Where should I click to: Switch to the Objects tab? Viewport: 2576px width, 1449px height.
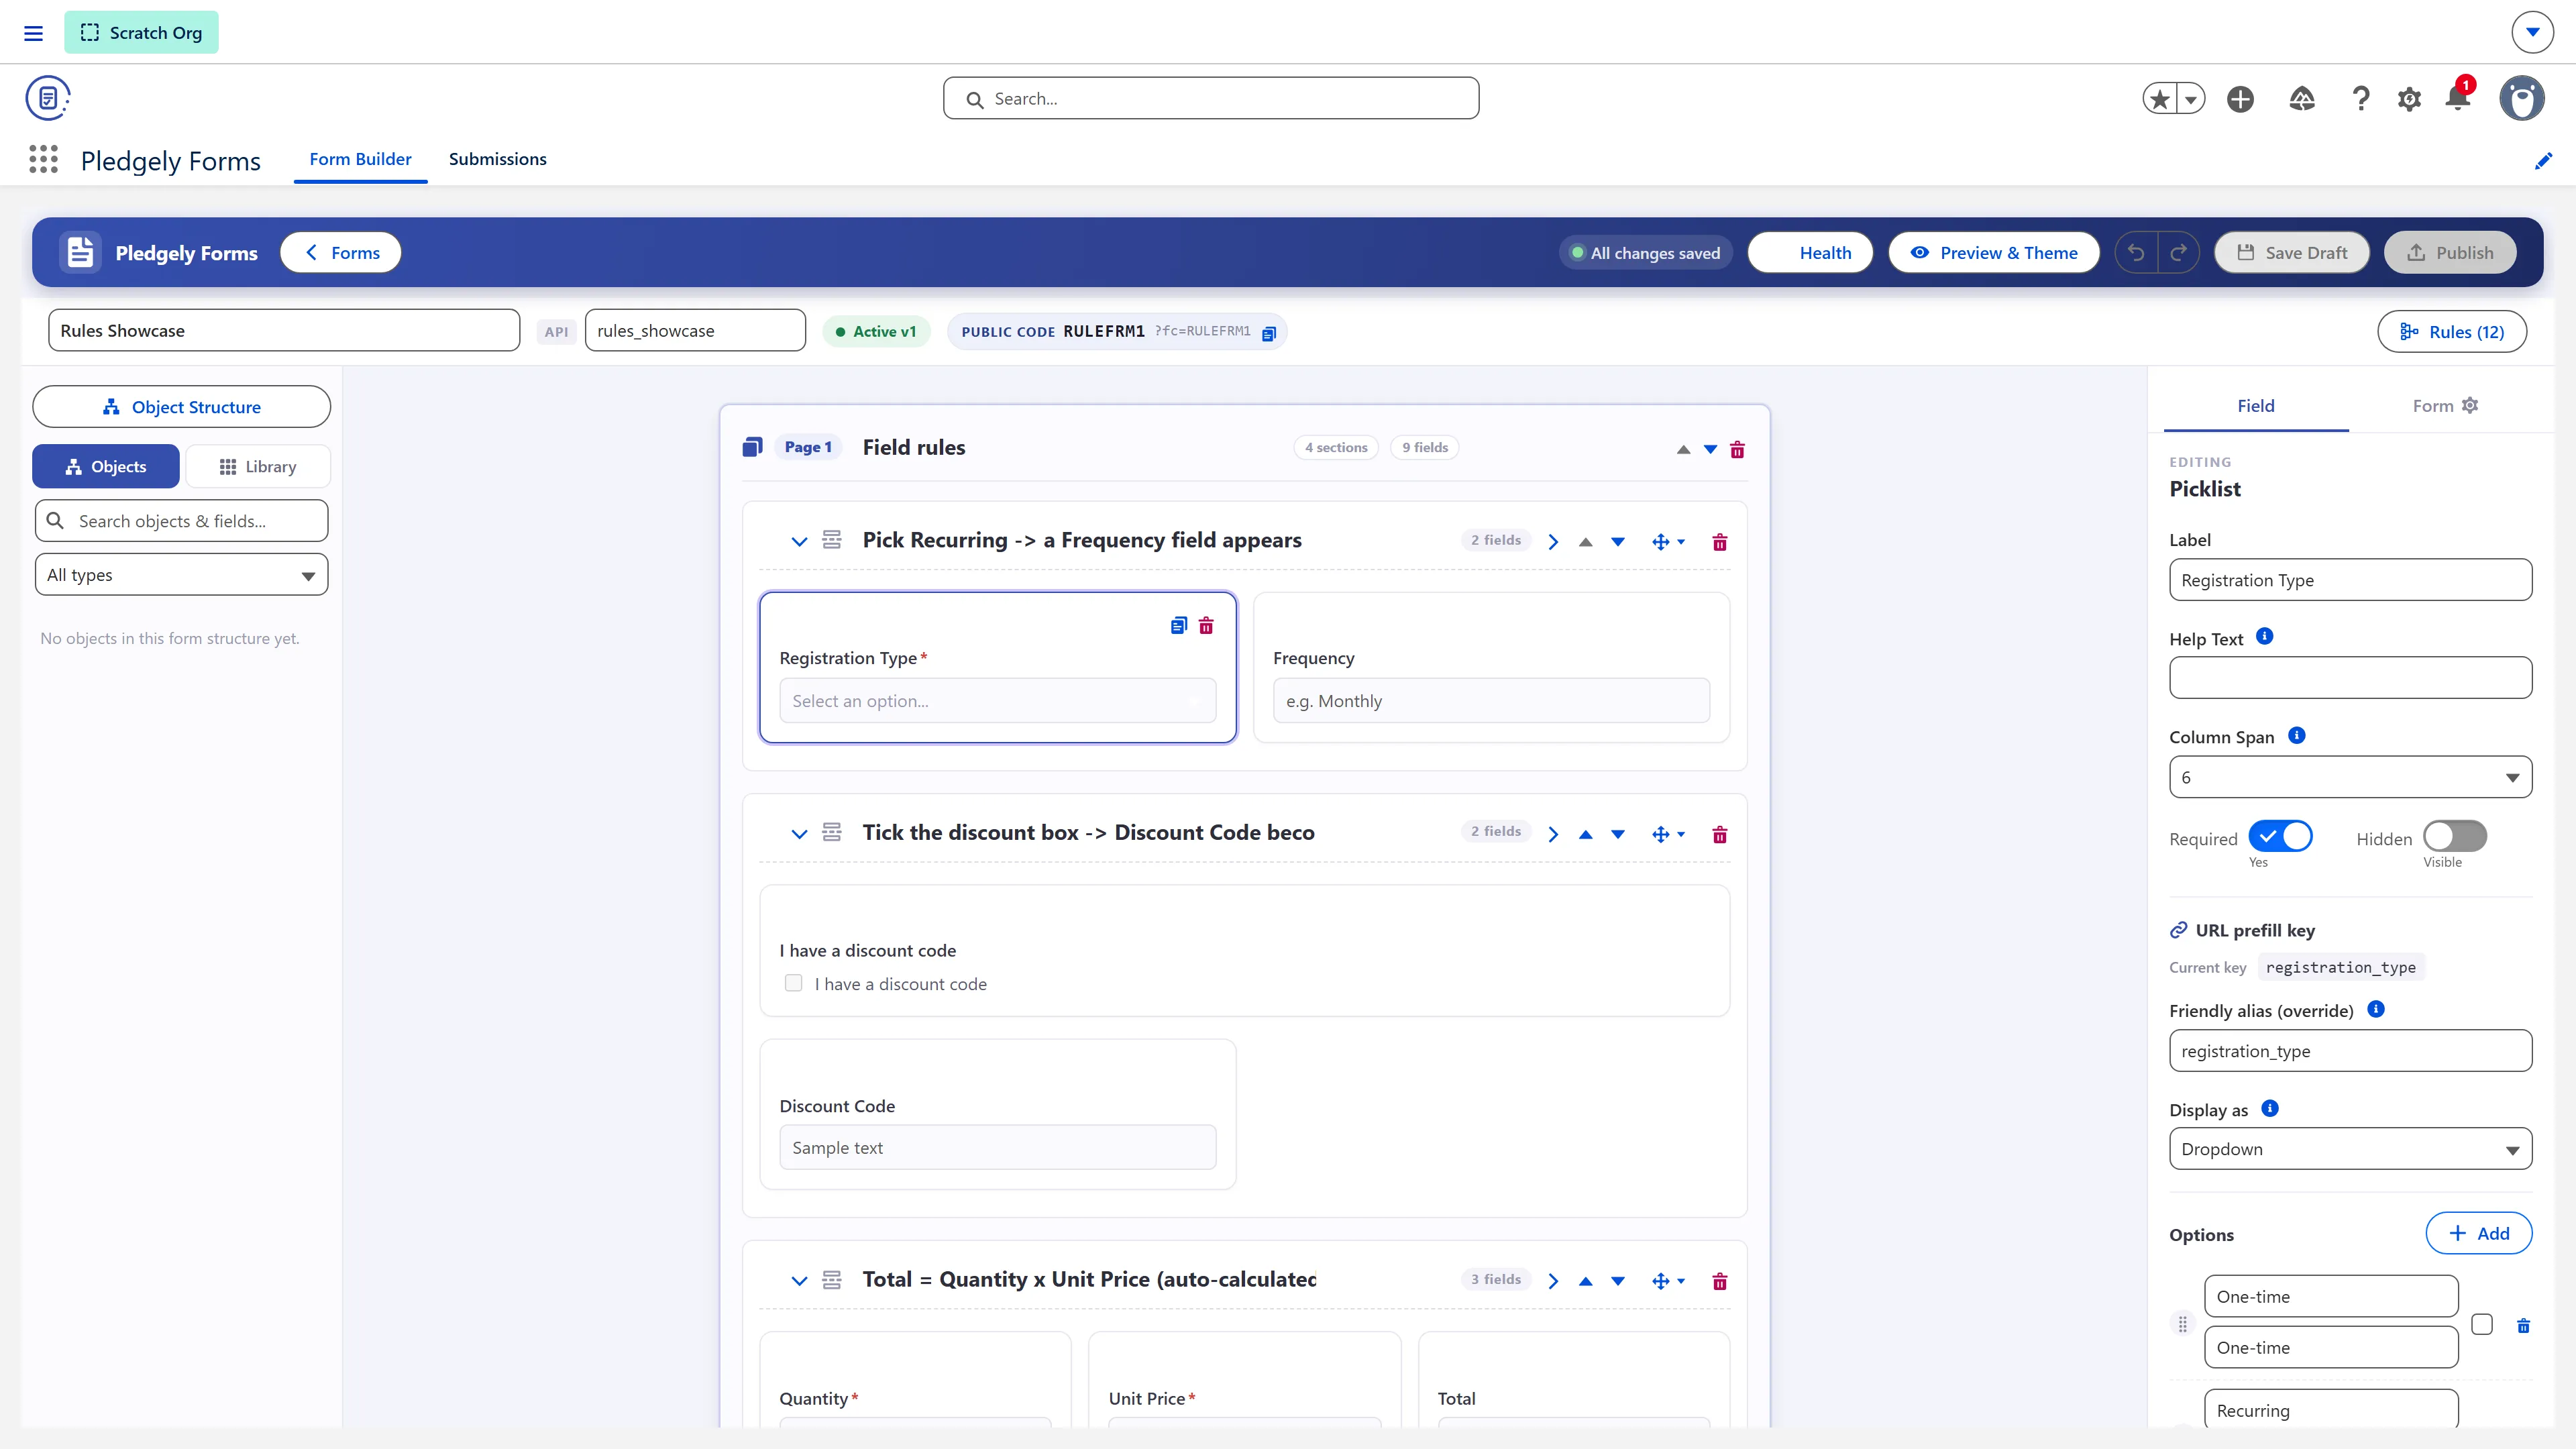106,467
